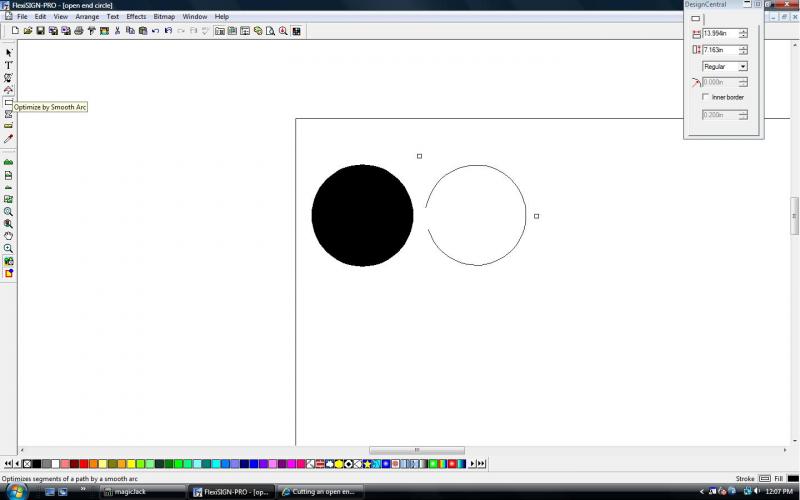This screenshot has width=800, height=500.
Task: Paste from clipboard
Action: click(143, 31)
